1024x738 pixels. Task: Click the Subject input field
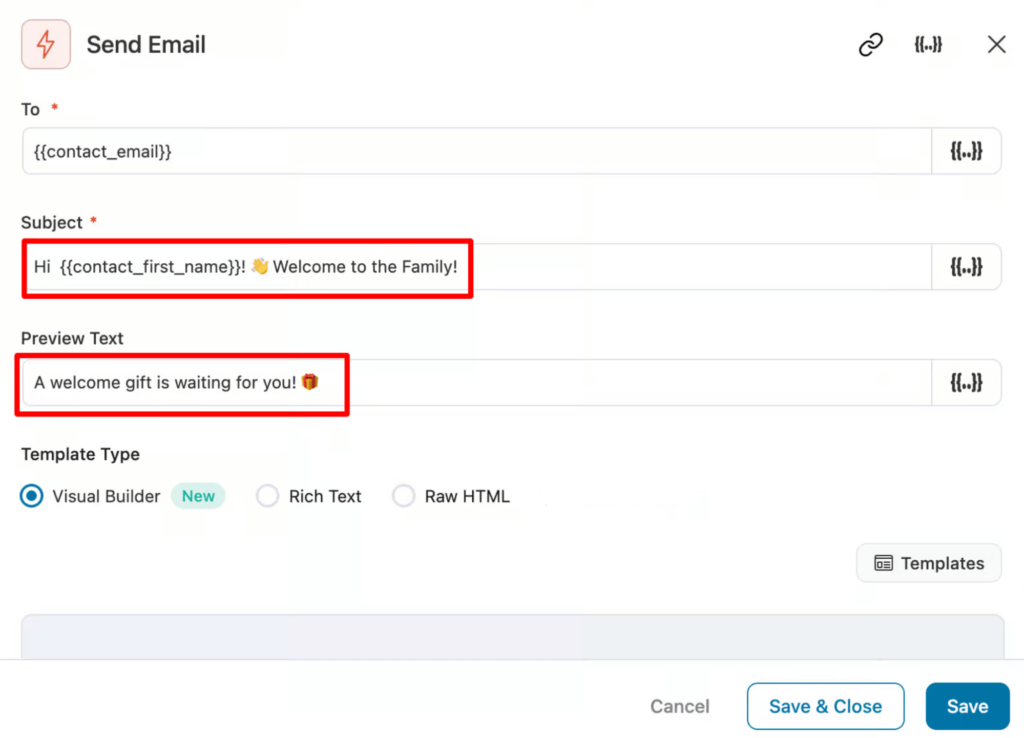coord(477,266)
